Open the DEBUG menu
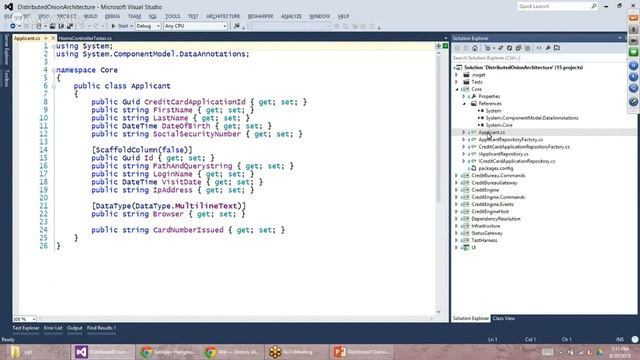 [112, 16]
